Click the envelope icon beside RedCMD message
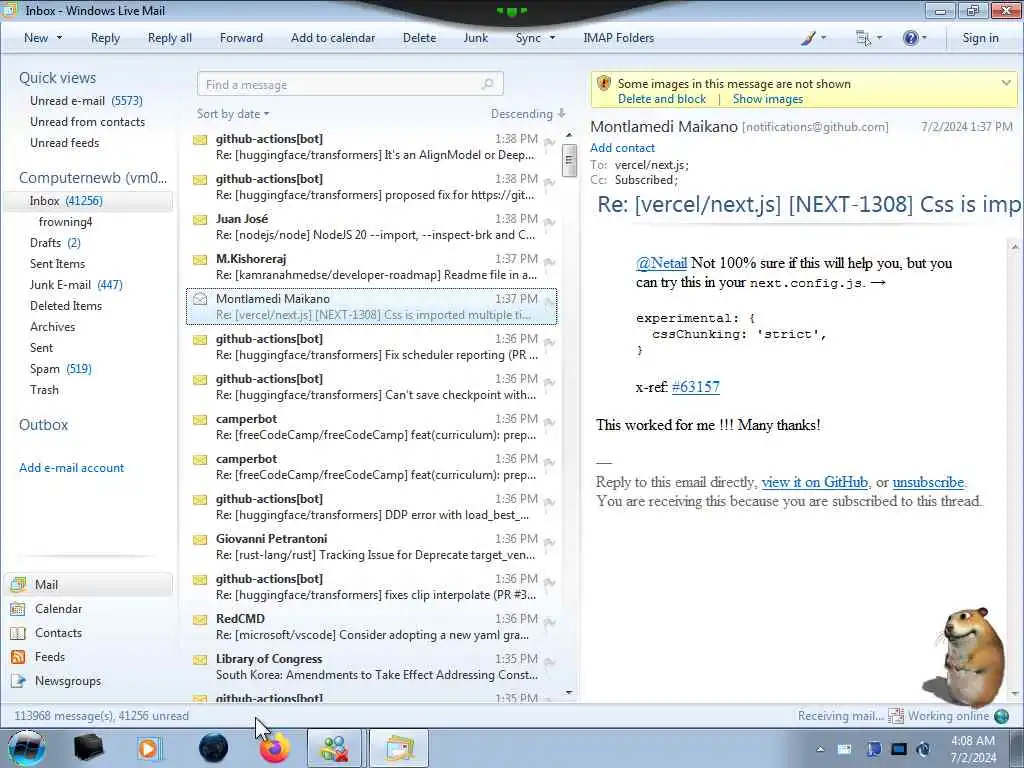 (x=200, y=619)
